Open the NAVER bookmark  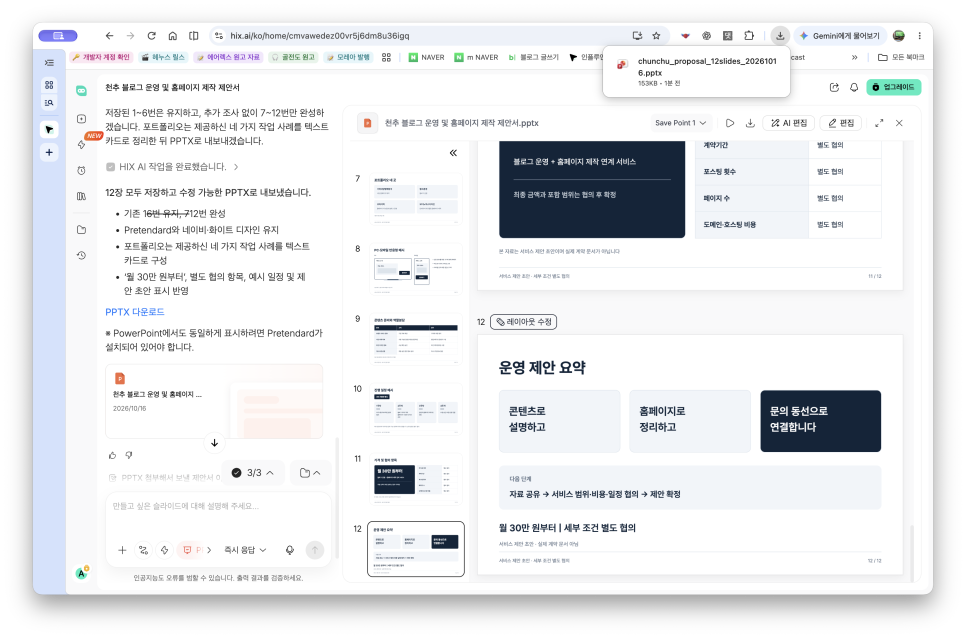pos(426,57)
